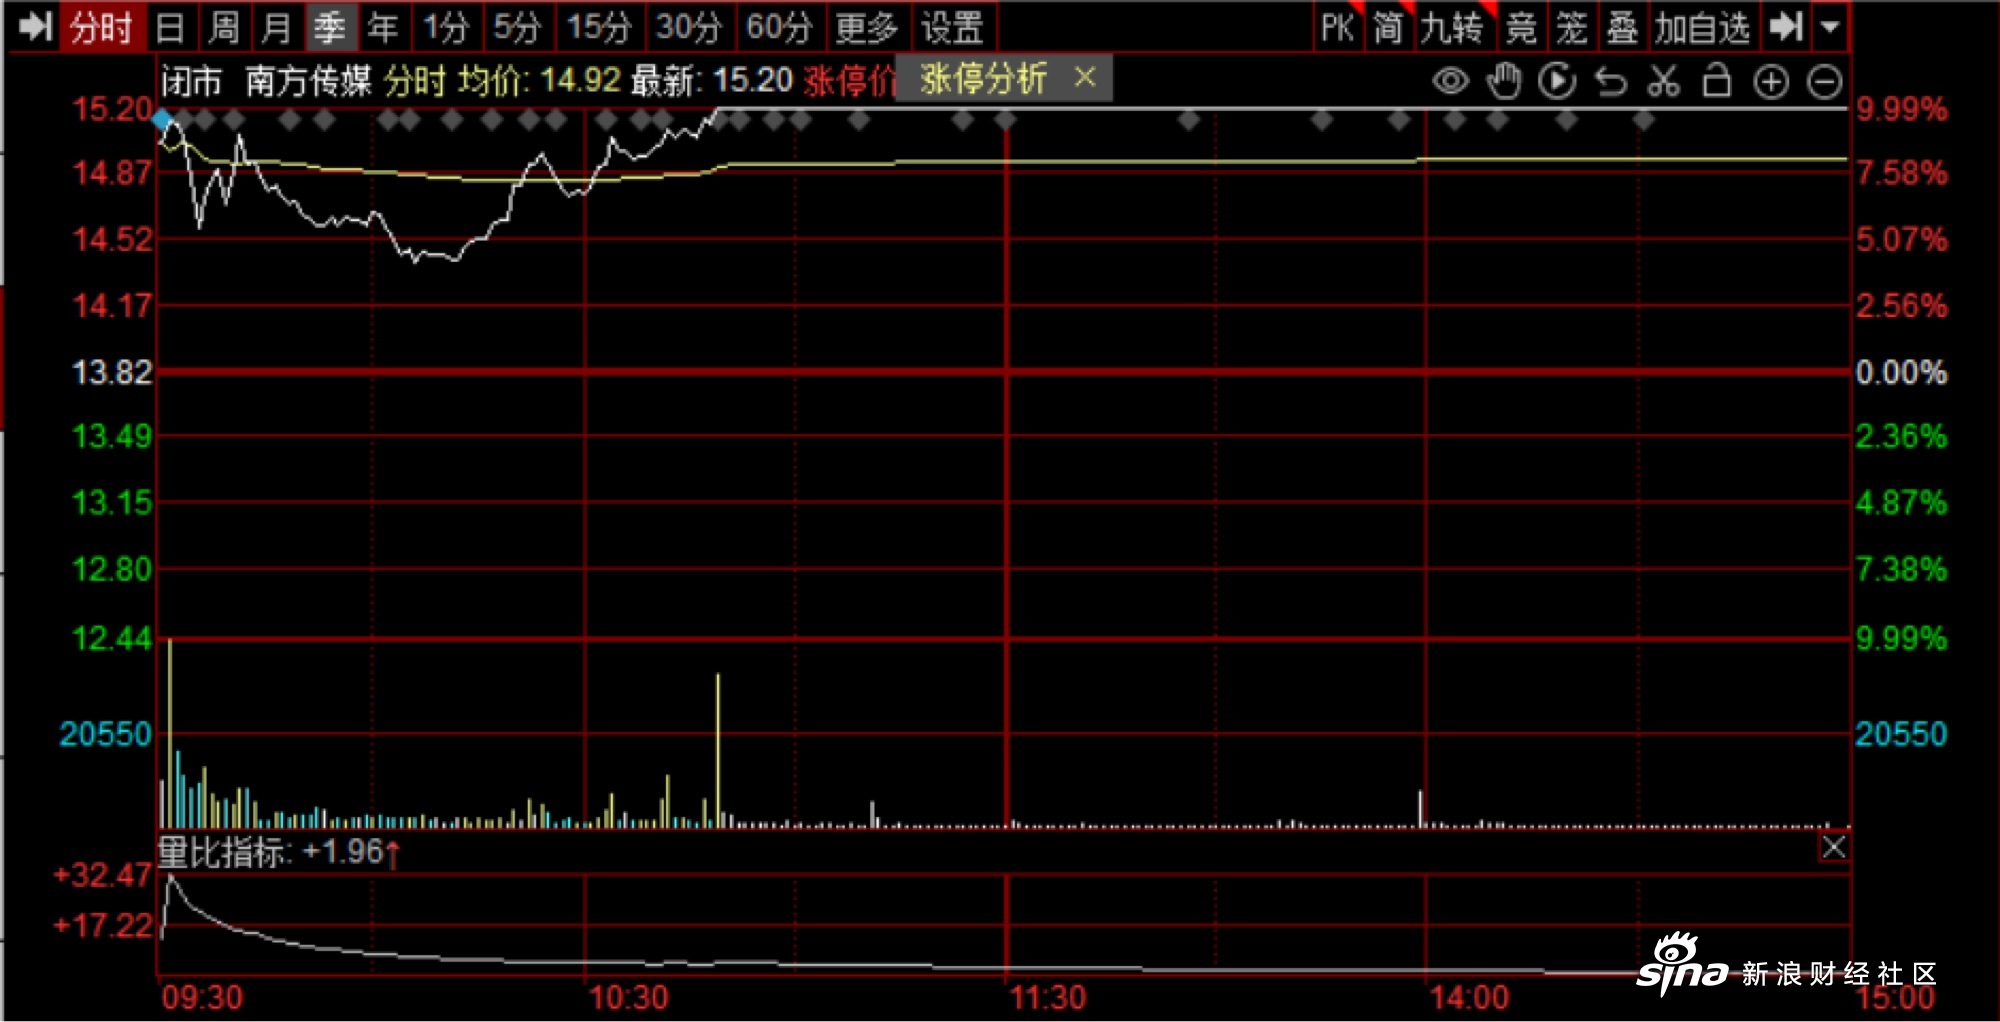
Task: Toggle the 笼 toolbar option
Action: pos(1572,27)
